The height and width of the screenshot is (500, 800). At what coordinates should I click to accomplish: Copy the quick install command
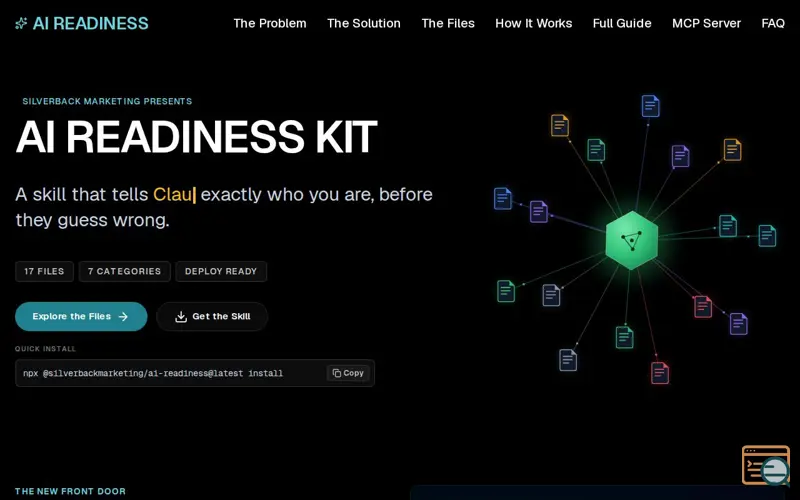point(348,373)
